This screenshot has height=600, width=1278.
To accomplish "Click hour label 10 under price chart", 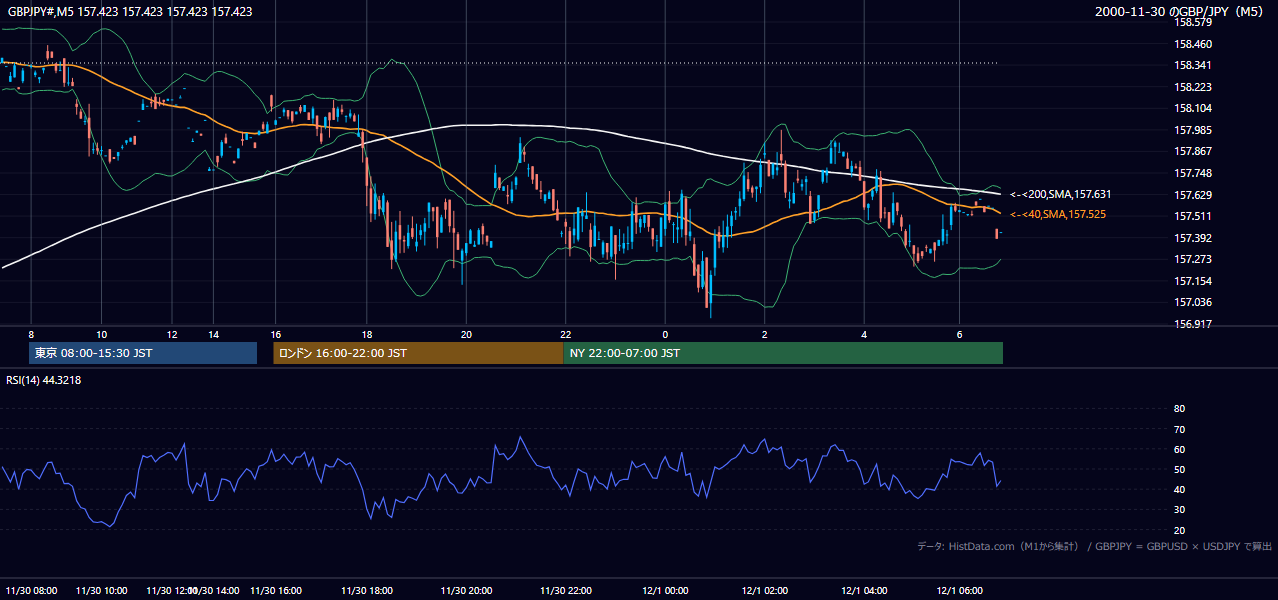I will coord(101,335).
